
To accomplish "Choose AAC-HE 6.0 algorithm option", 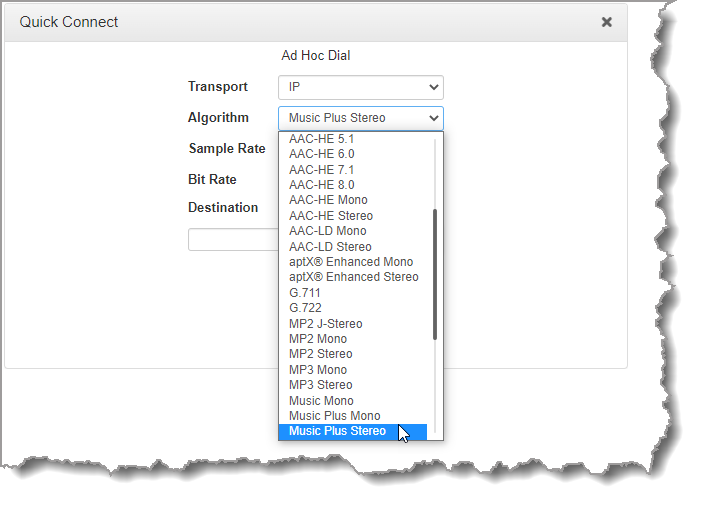I will 322,154.
